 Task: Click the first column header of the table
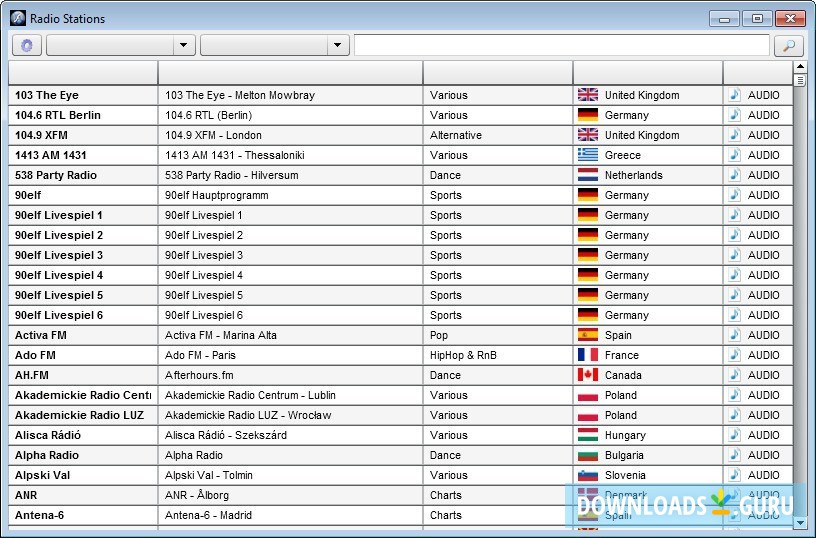coord(83,73)
